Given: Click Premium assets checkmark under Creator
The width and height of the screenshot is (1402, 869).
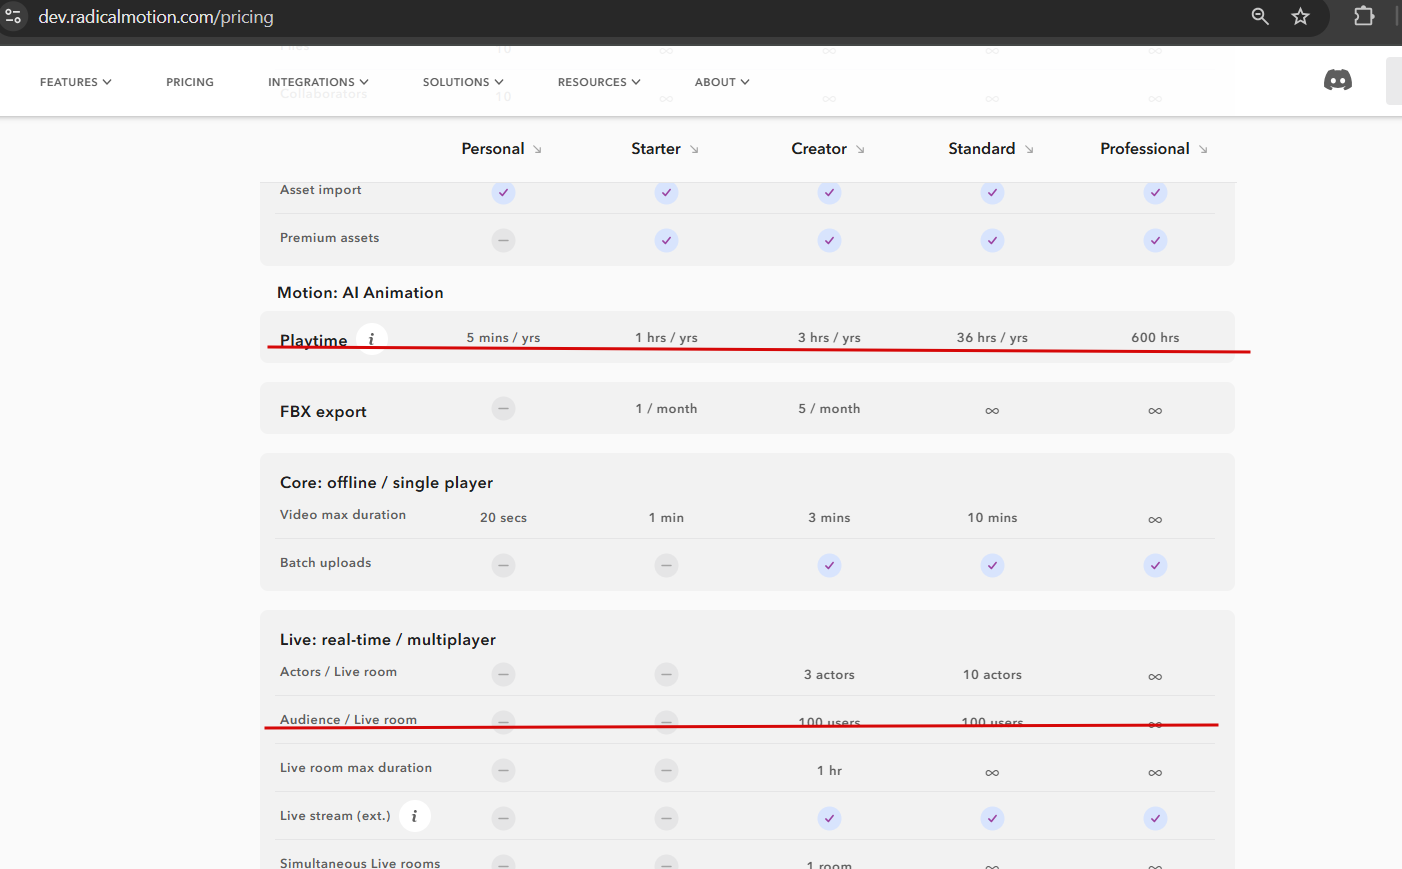Looking at the screenshot, I should pyautogui.click(x=829, y=240).
